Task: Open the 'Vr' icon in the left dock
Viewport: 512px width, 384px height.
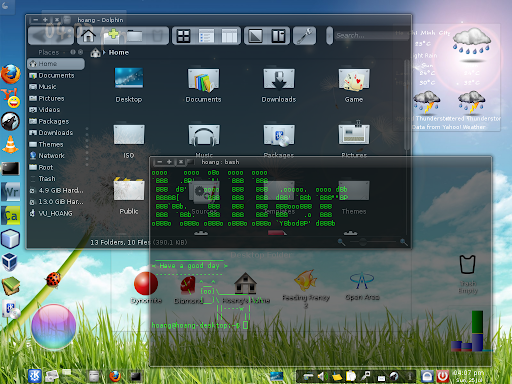Action: click(x=10, y=192)
